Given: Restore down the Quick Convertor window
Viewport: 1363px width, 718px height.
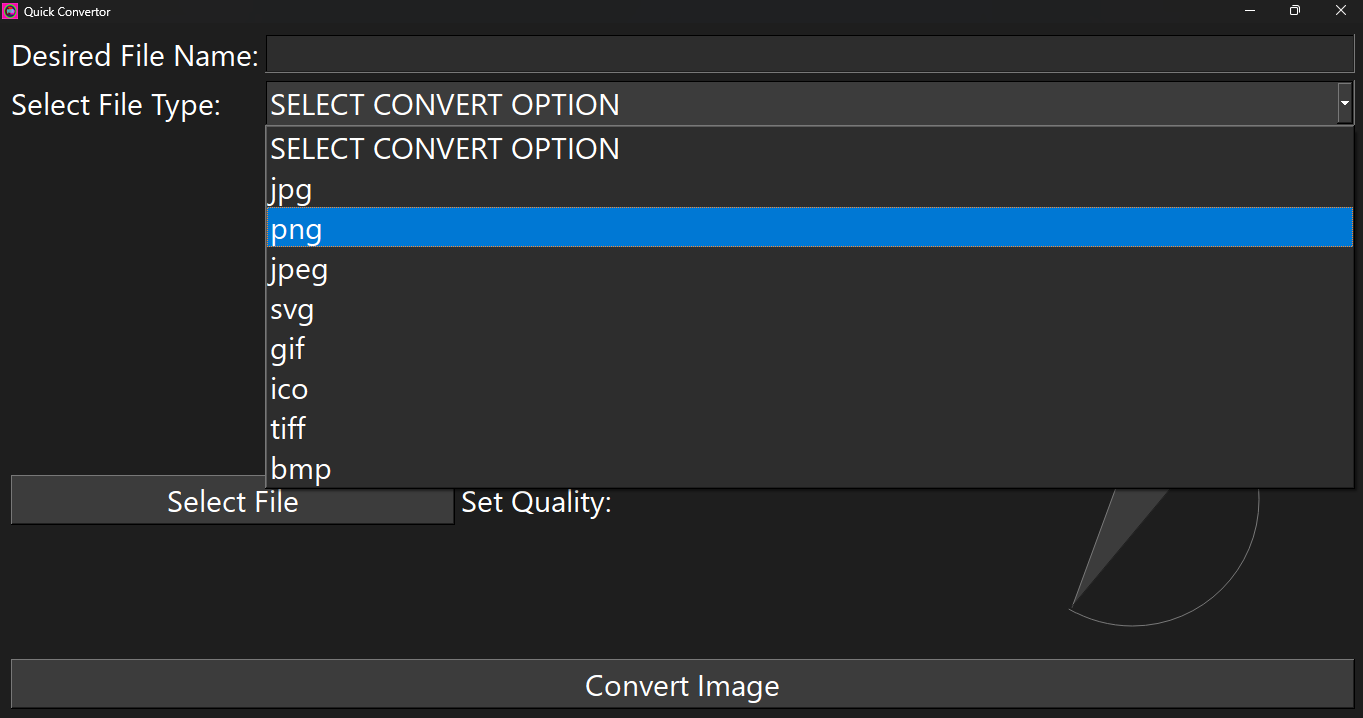Looking at the screenshot, I should coord(1295,11).
